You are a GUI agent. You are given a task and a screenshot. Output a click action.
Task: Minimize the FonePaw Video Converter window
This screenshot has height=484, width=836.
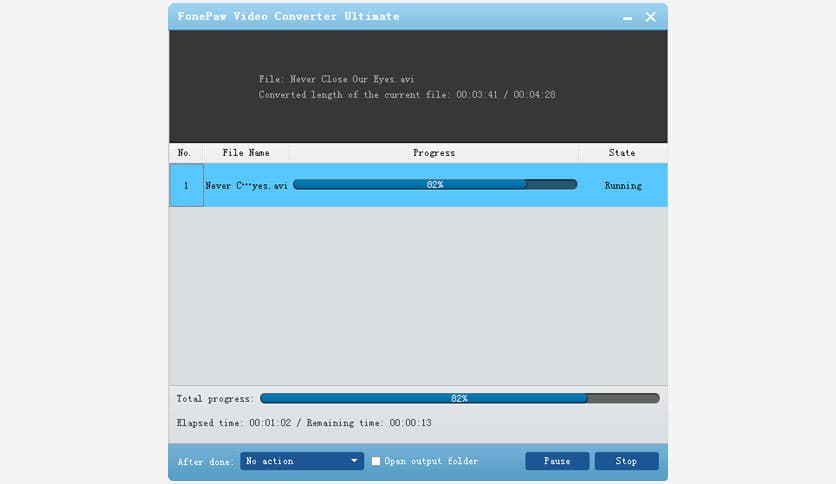click(x=628, y=18)
